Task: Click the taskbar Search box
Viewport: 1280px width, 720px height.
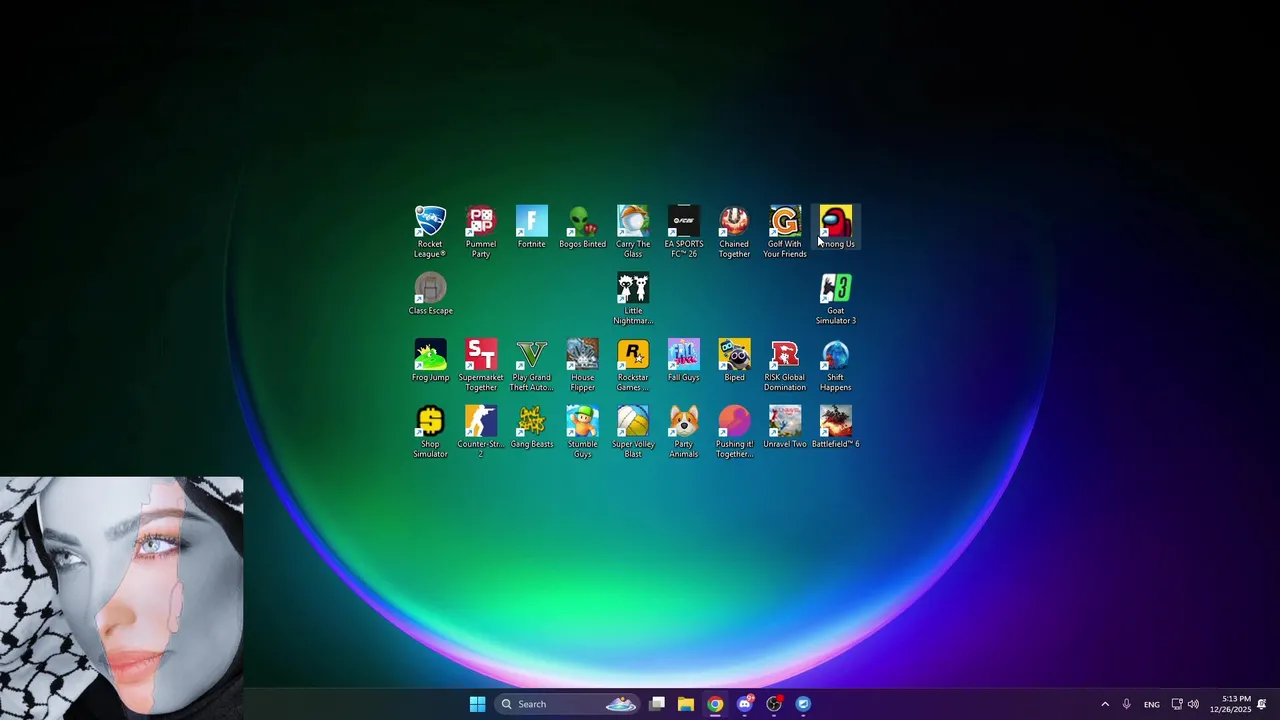Action: (x=567, y=704)
